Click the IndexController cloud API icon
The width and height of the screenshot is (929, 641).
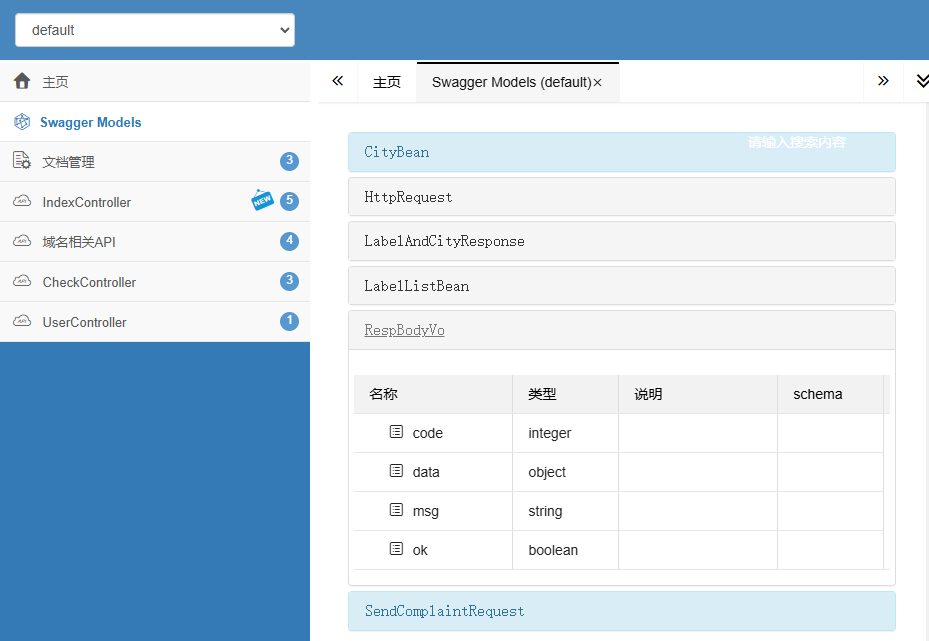point(22,202)
